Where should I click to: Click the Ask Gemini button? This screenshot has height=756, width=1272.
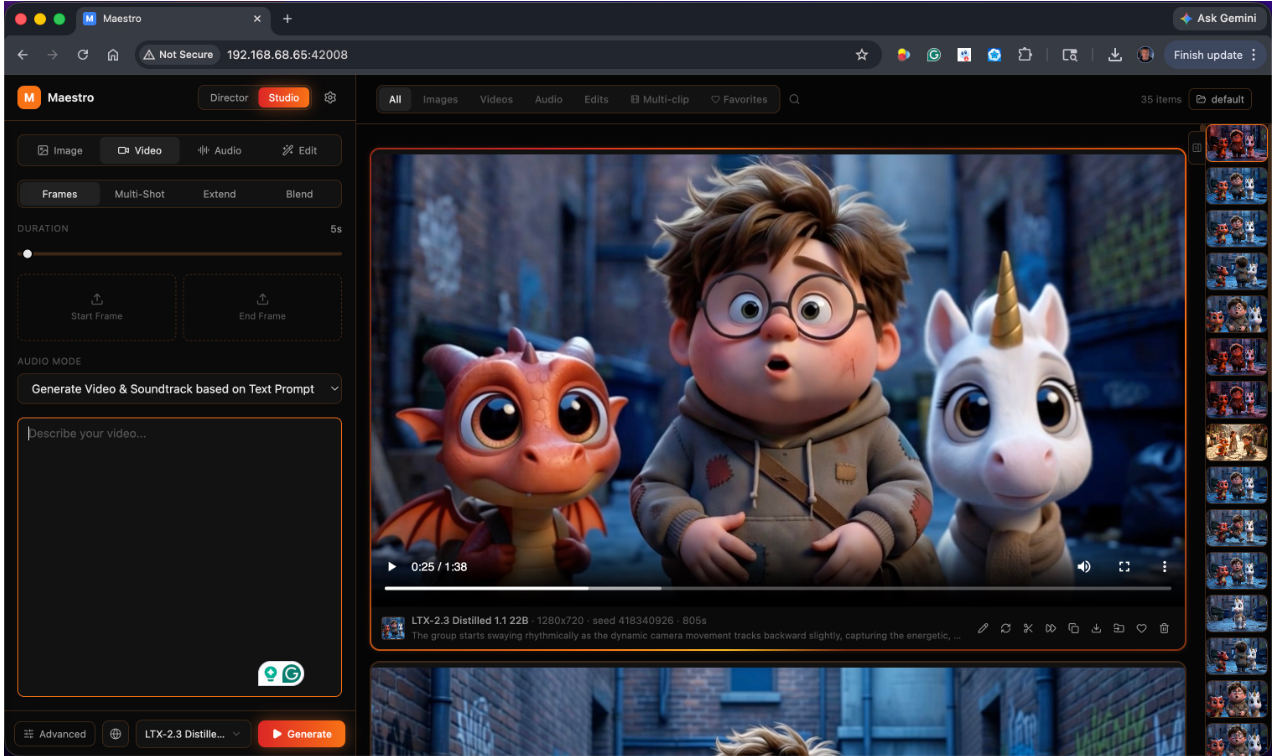click(x=1219, y=18)
